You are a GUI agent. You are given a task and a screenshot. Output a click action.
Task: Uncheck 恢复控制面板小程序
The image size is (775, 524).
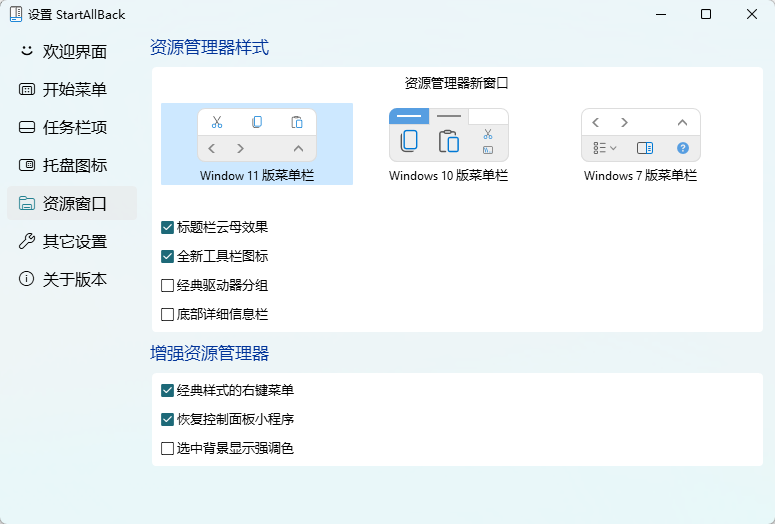tap(168, 420)
